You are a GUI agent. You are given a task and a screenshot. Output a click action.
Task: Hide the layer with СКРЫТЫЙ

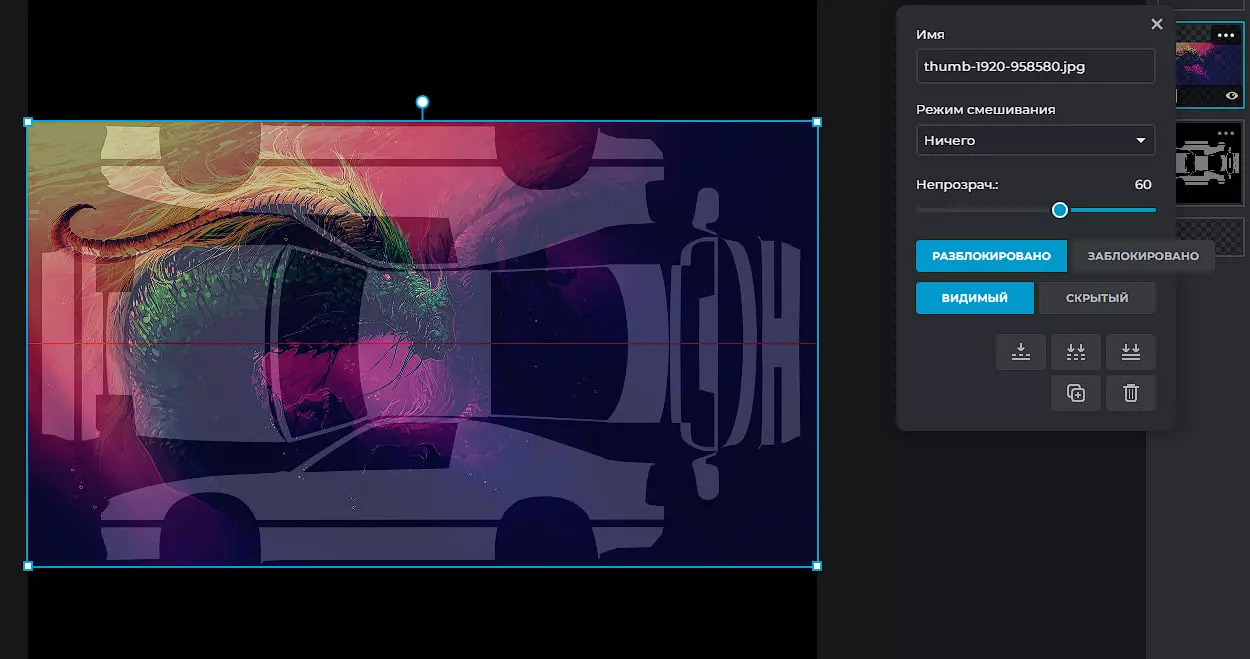click(x=1097, y=298)
